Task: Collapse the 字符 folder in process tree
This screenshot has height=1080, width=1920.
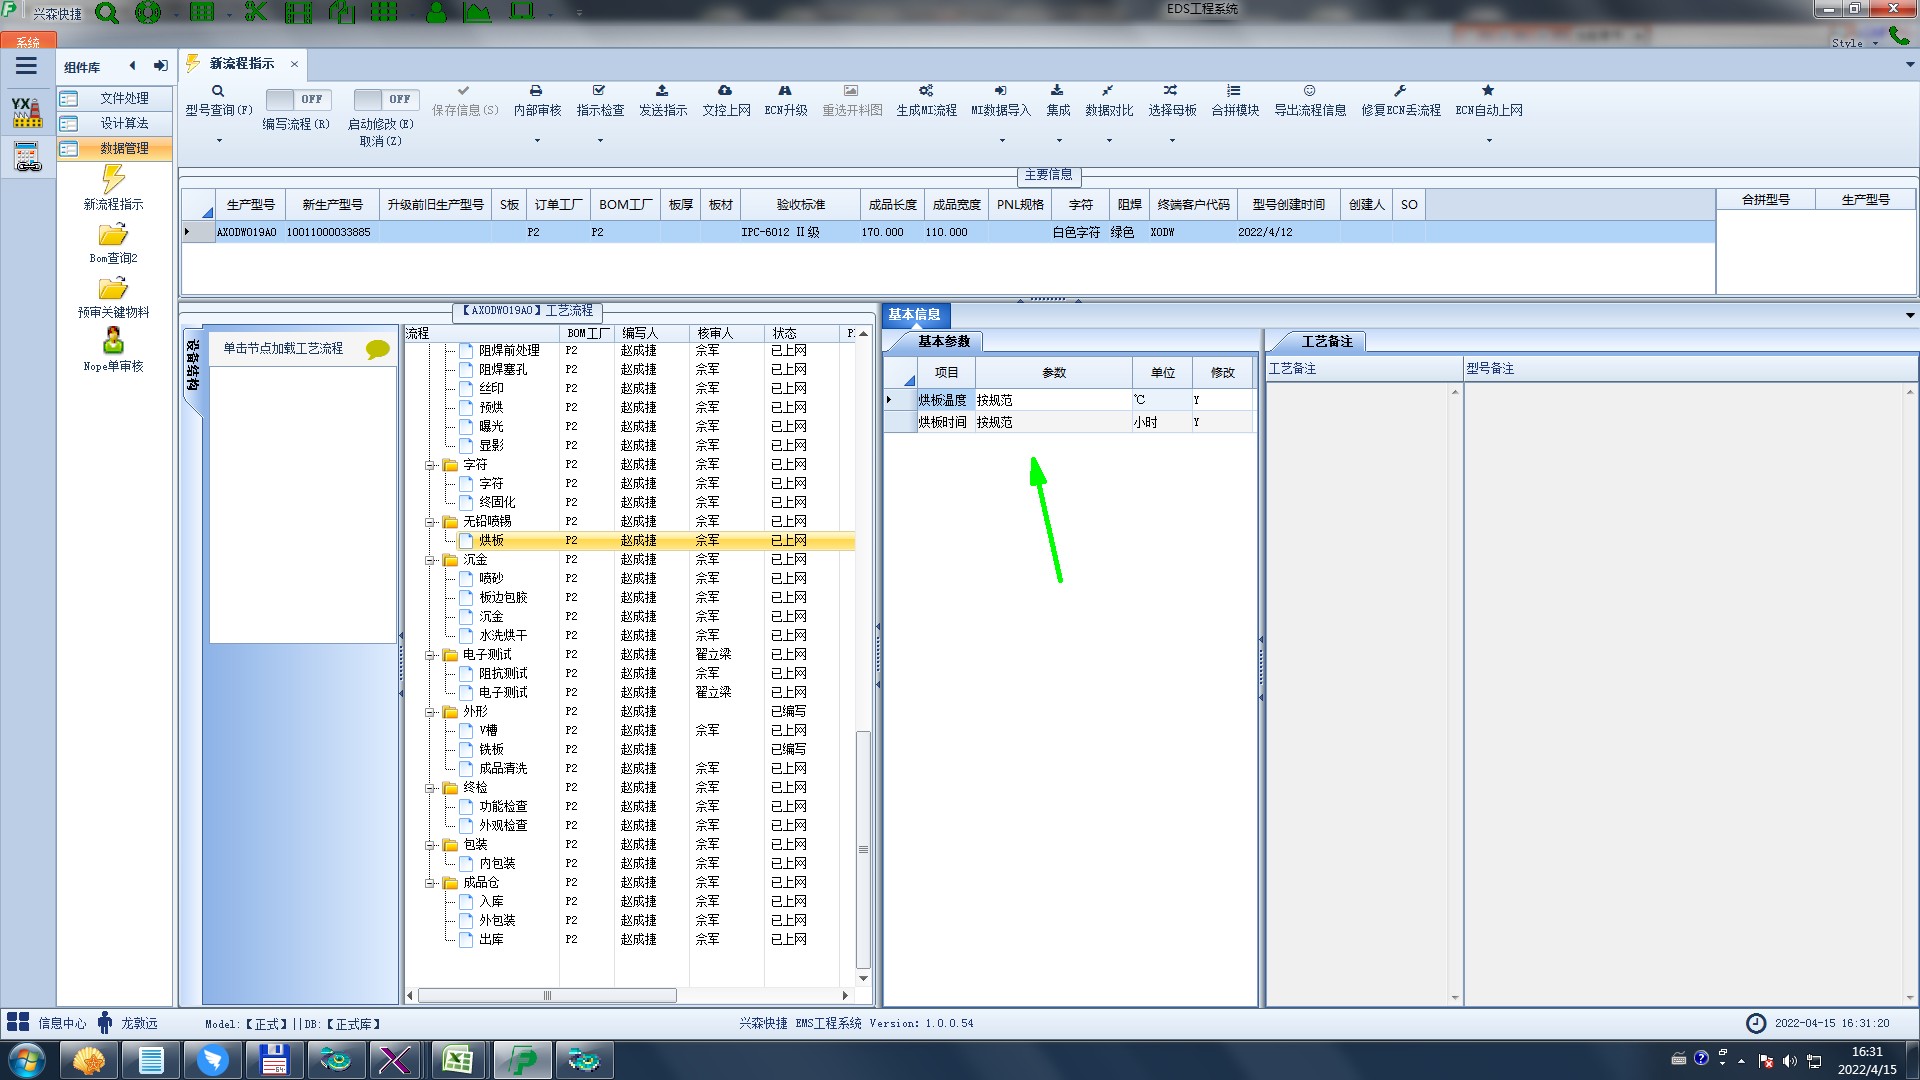Action: (430, 465)
